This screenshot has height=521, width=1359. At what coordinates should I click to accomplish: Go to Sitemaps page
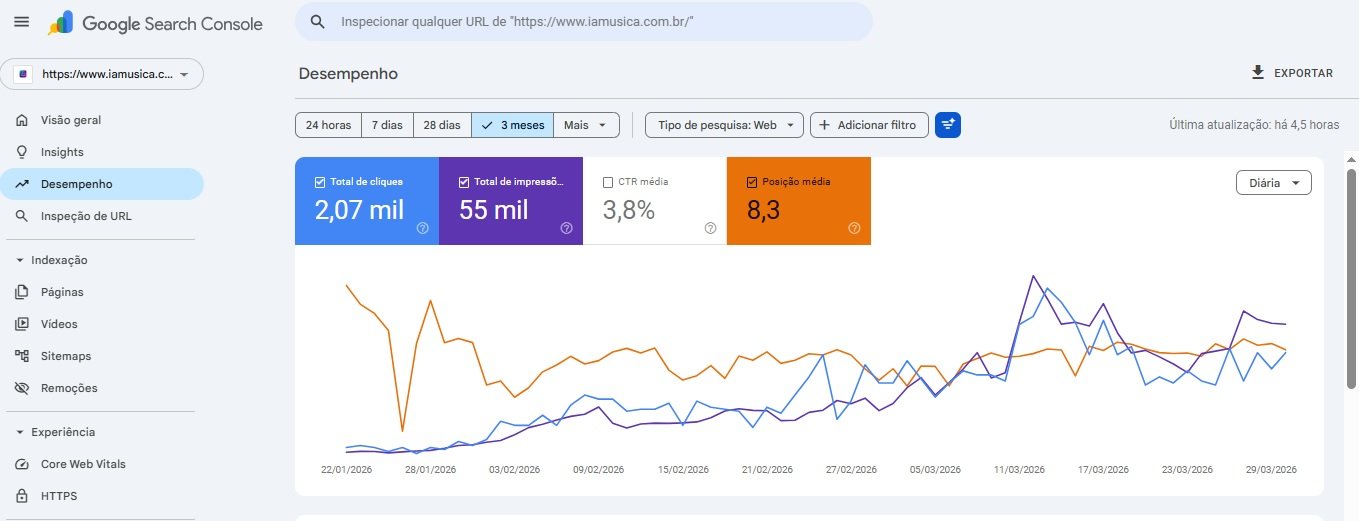[x=66, y=356]
